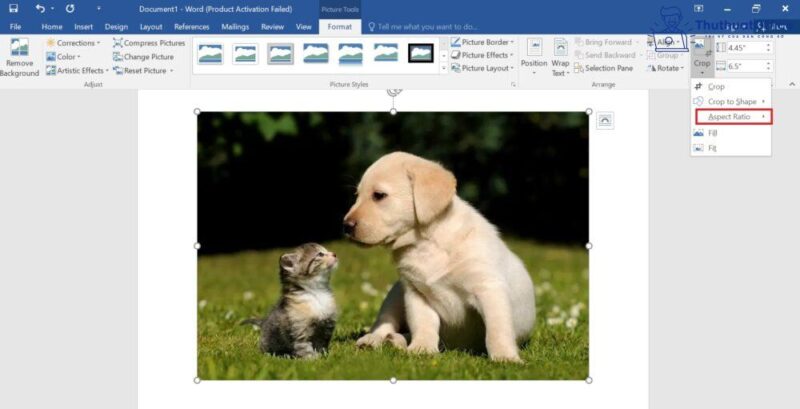Open Picture Border dropdown
Viewport: 800px width, 409px height.
pos(482,42)
